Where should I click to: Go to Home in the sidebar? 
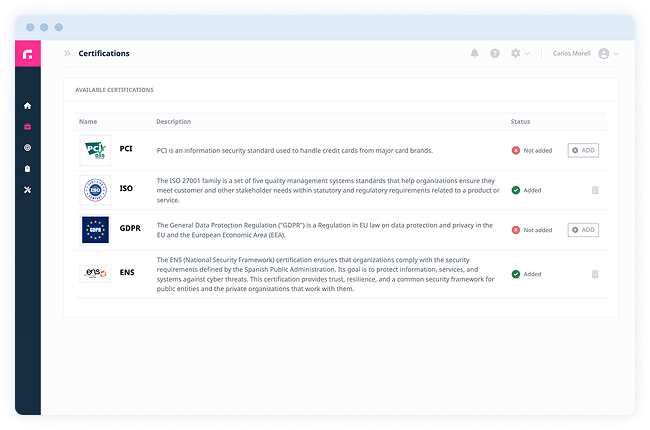point(28,106)
